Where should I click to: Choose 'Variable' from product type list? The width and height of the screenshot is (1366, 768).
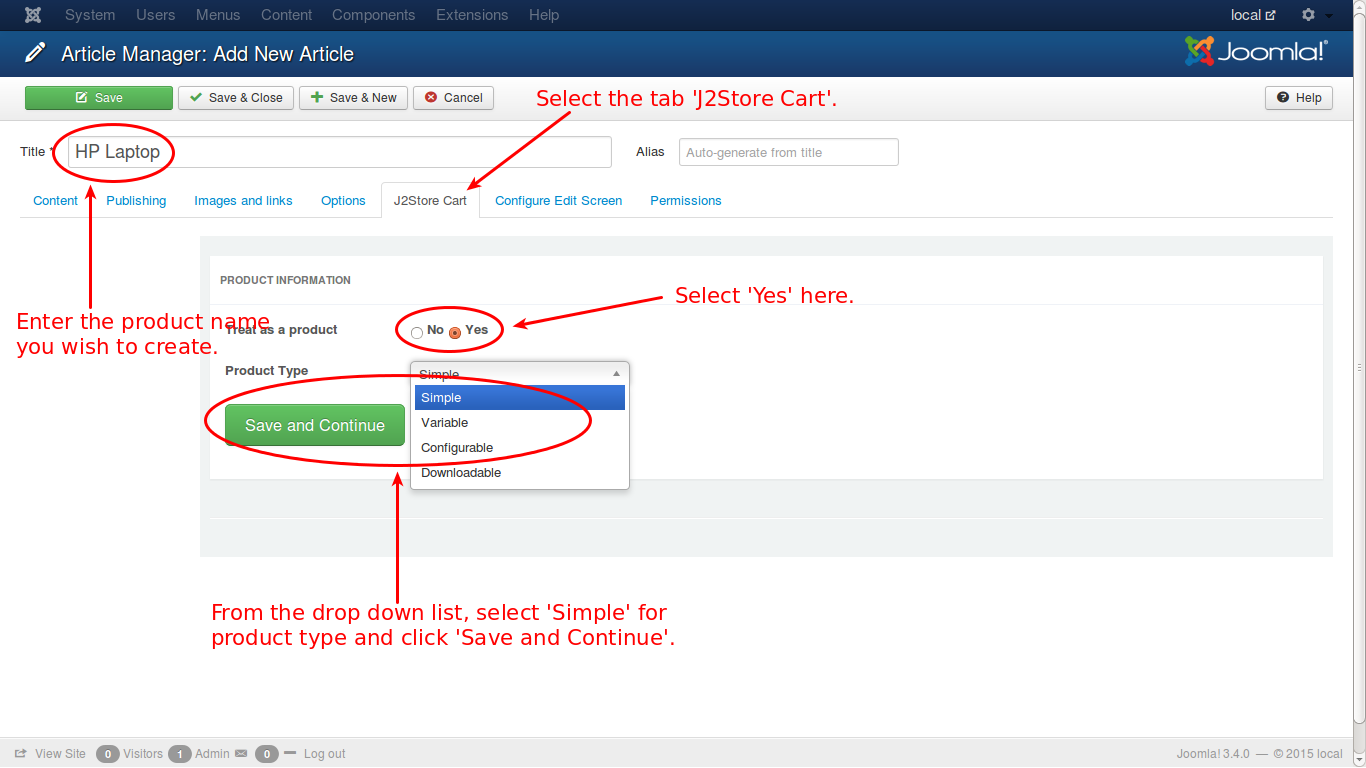click(445, 423)
